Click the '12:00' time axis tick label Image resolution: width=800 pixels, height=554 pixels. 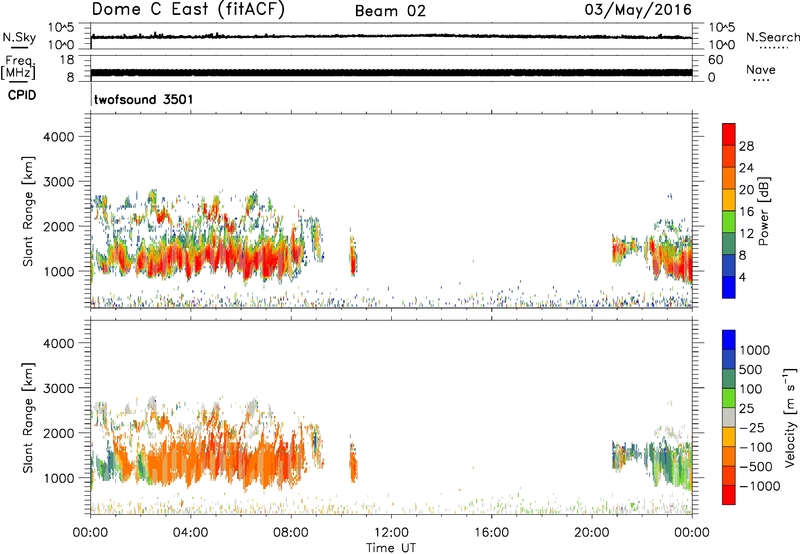[x=391, y=533]
